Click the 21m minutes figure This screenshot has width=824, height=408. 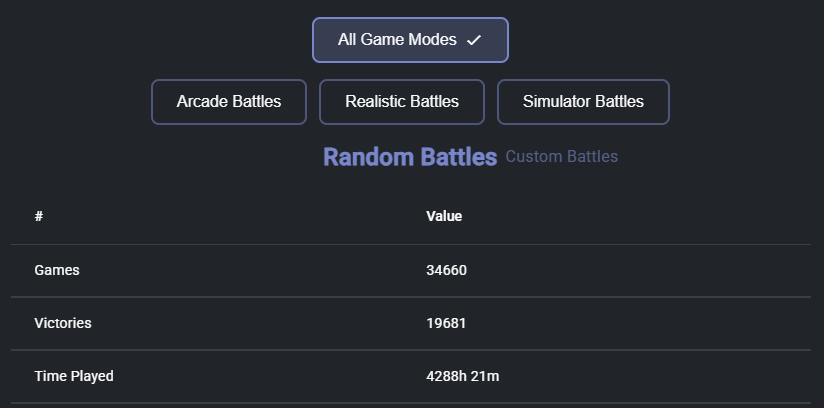(x=483, y=376)
